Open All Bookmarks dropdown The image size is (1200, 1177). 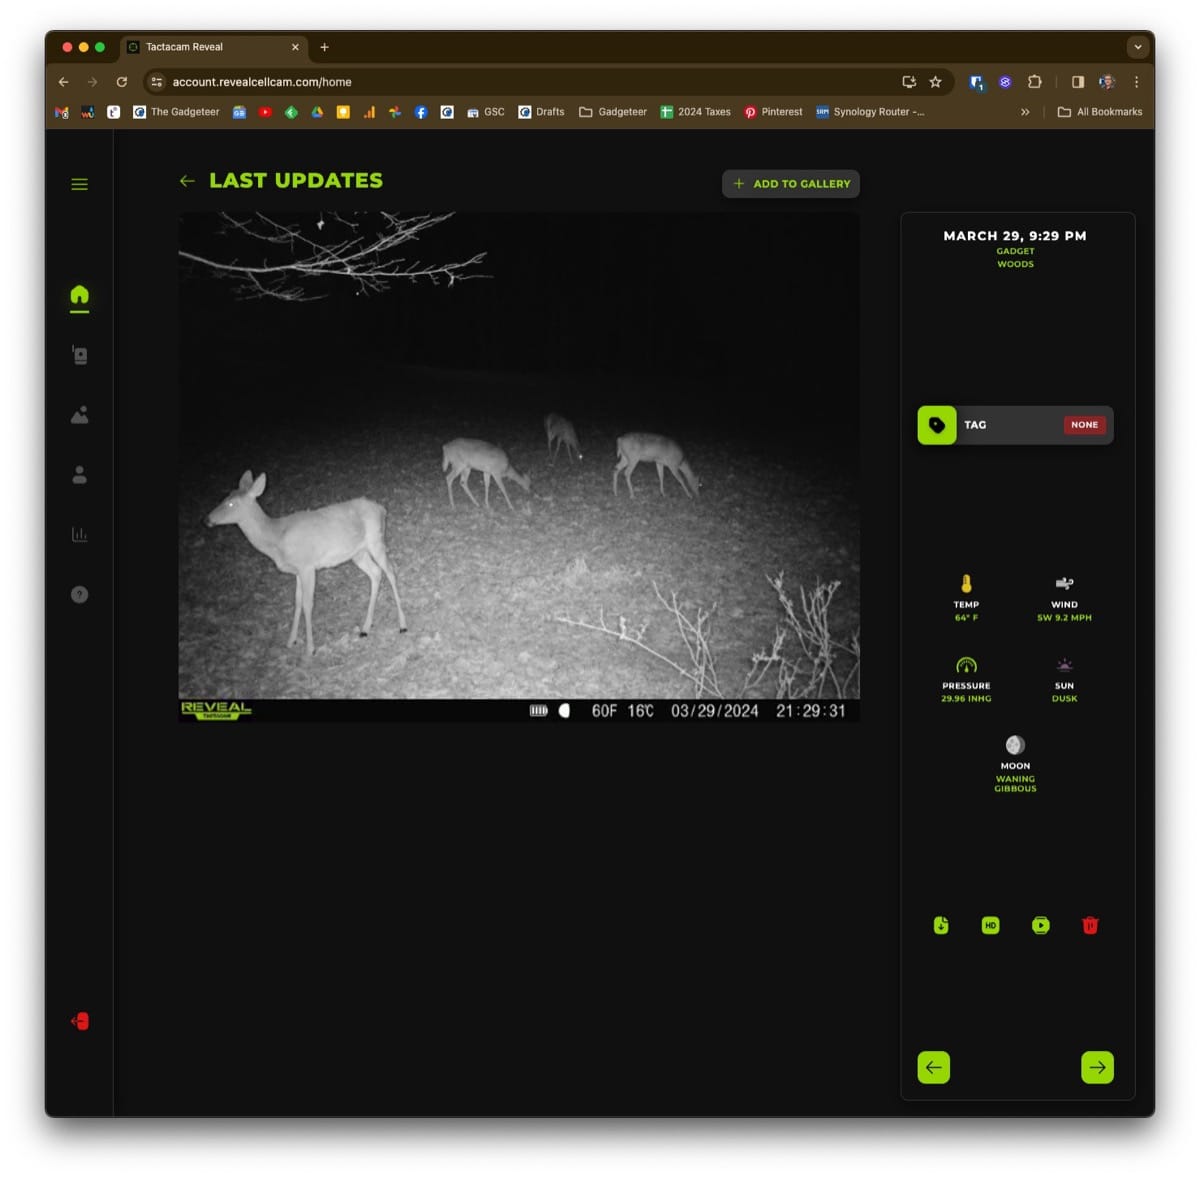[x=1100, y=112]
